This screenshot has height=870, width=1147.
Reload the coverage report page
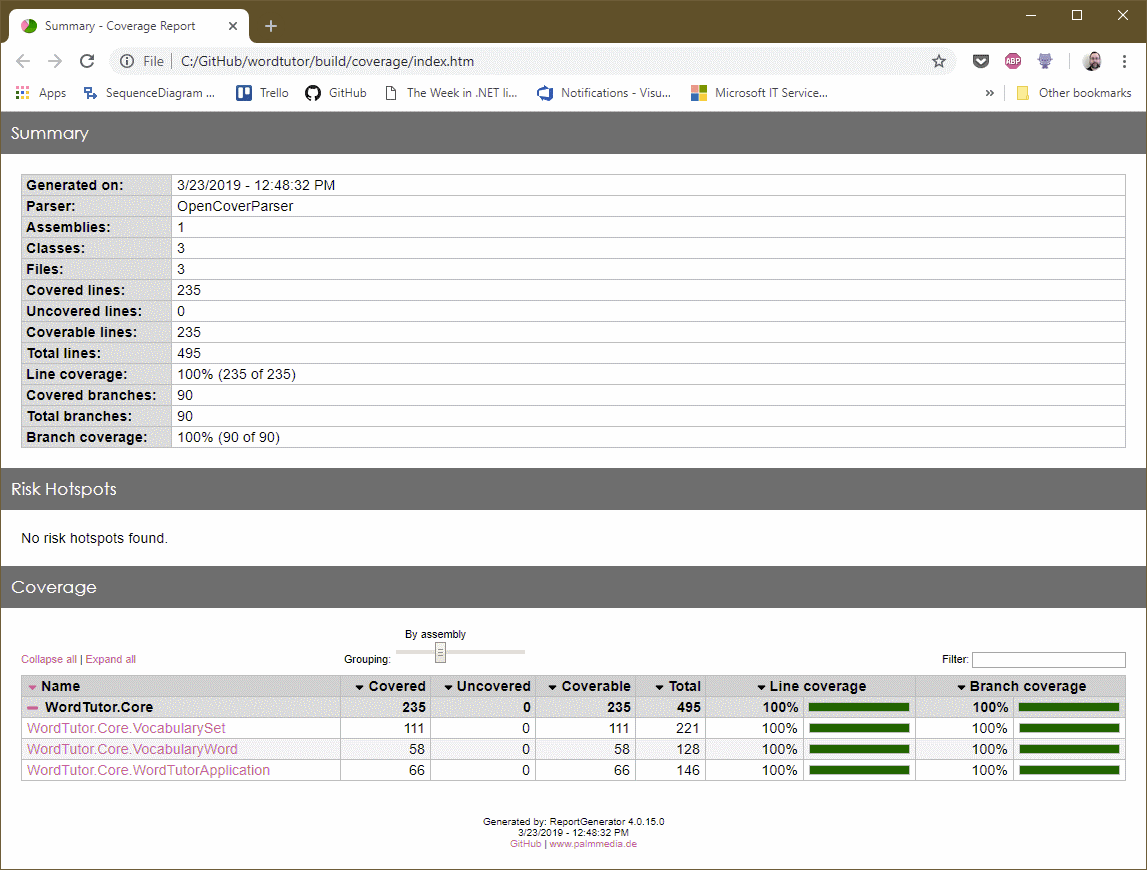pos(87,61)
